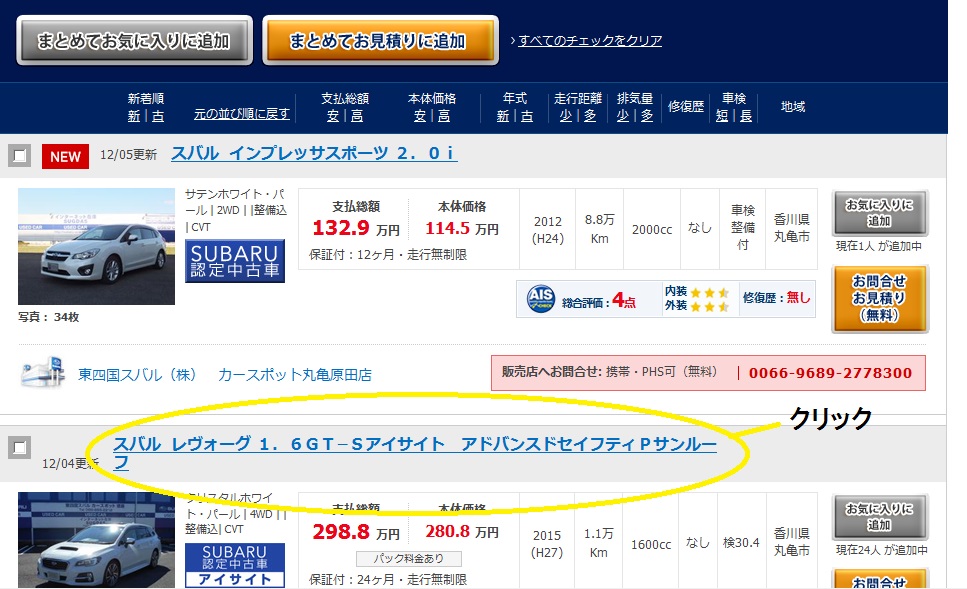Sort 排気量 by 多 (largest engine)
The image size is (967, 589).
646,116
